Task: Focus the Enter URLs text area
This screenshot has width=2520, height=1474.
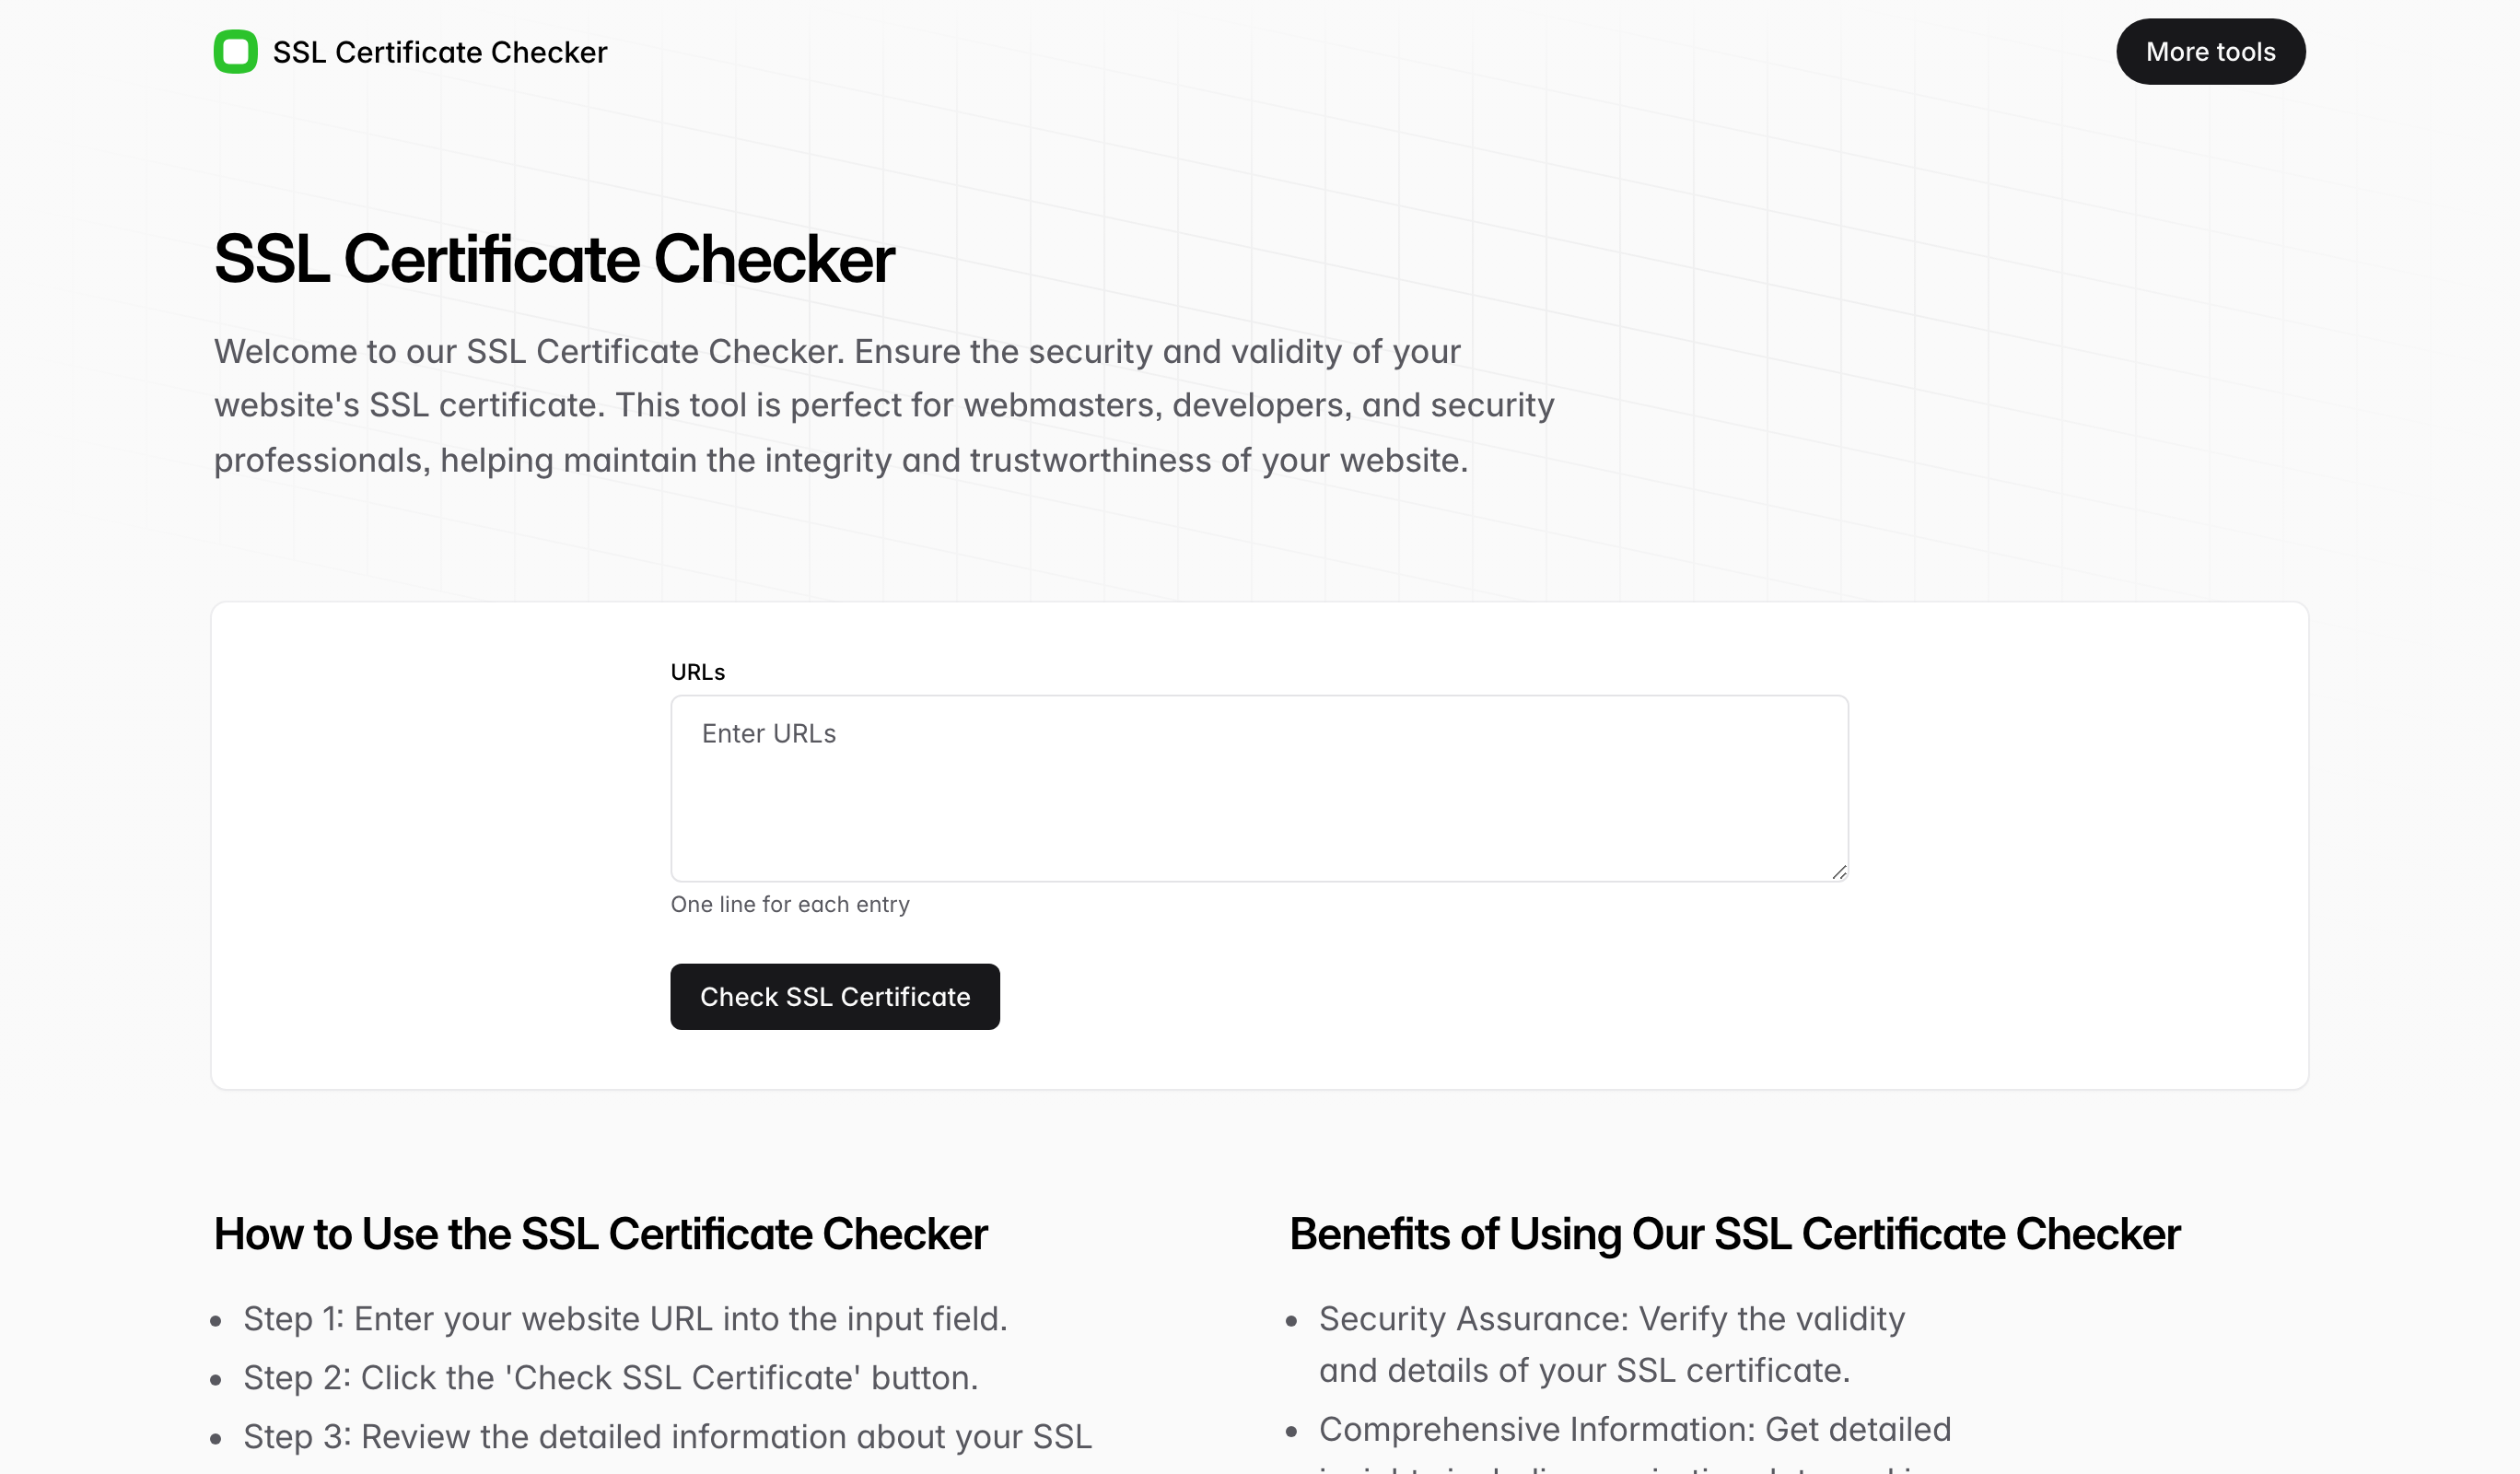Action: tap(1259, 788)
